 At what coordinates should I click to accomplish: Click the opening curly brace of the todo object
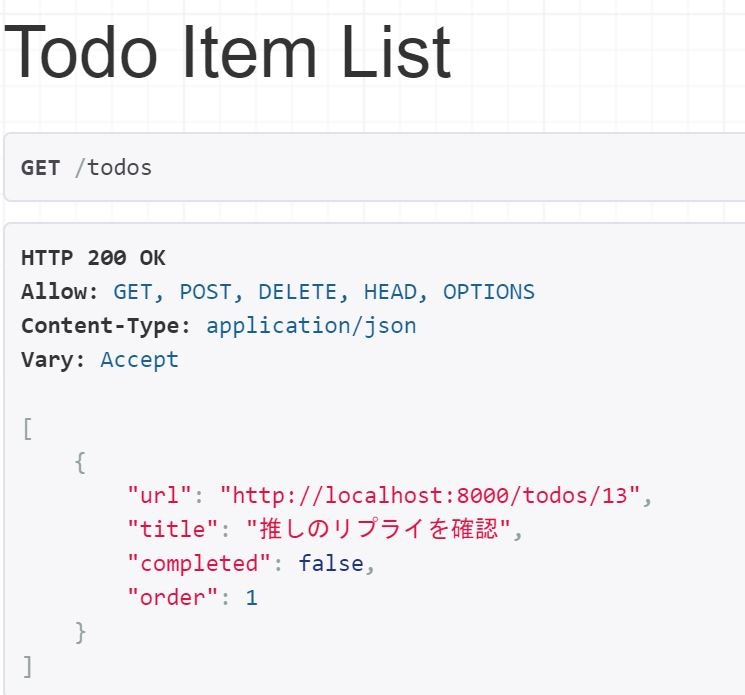(x=80, y=463)
